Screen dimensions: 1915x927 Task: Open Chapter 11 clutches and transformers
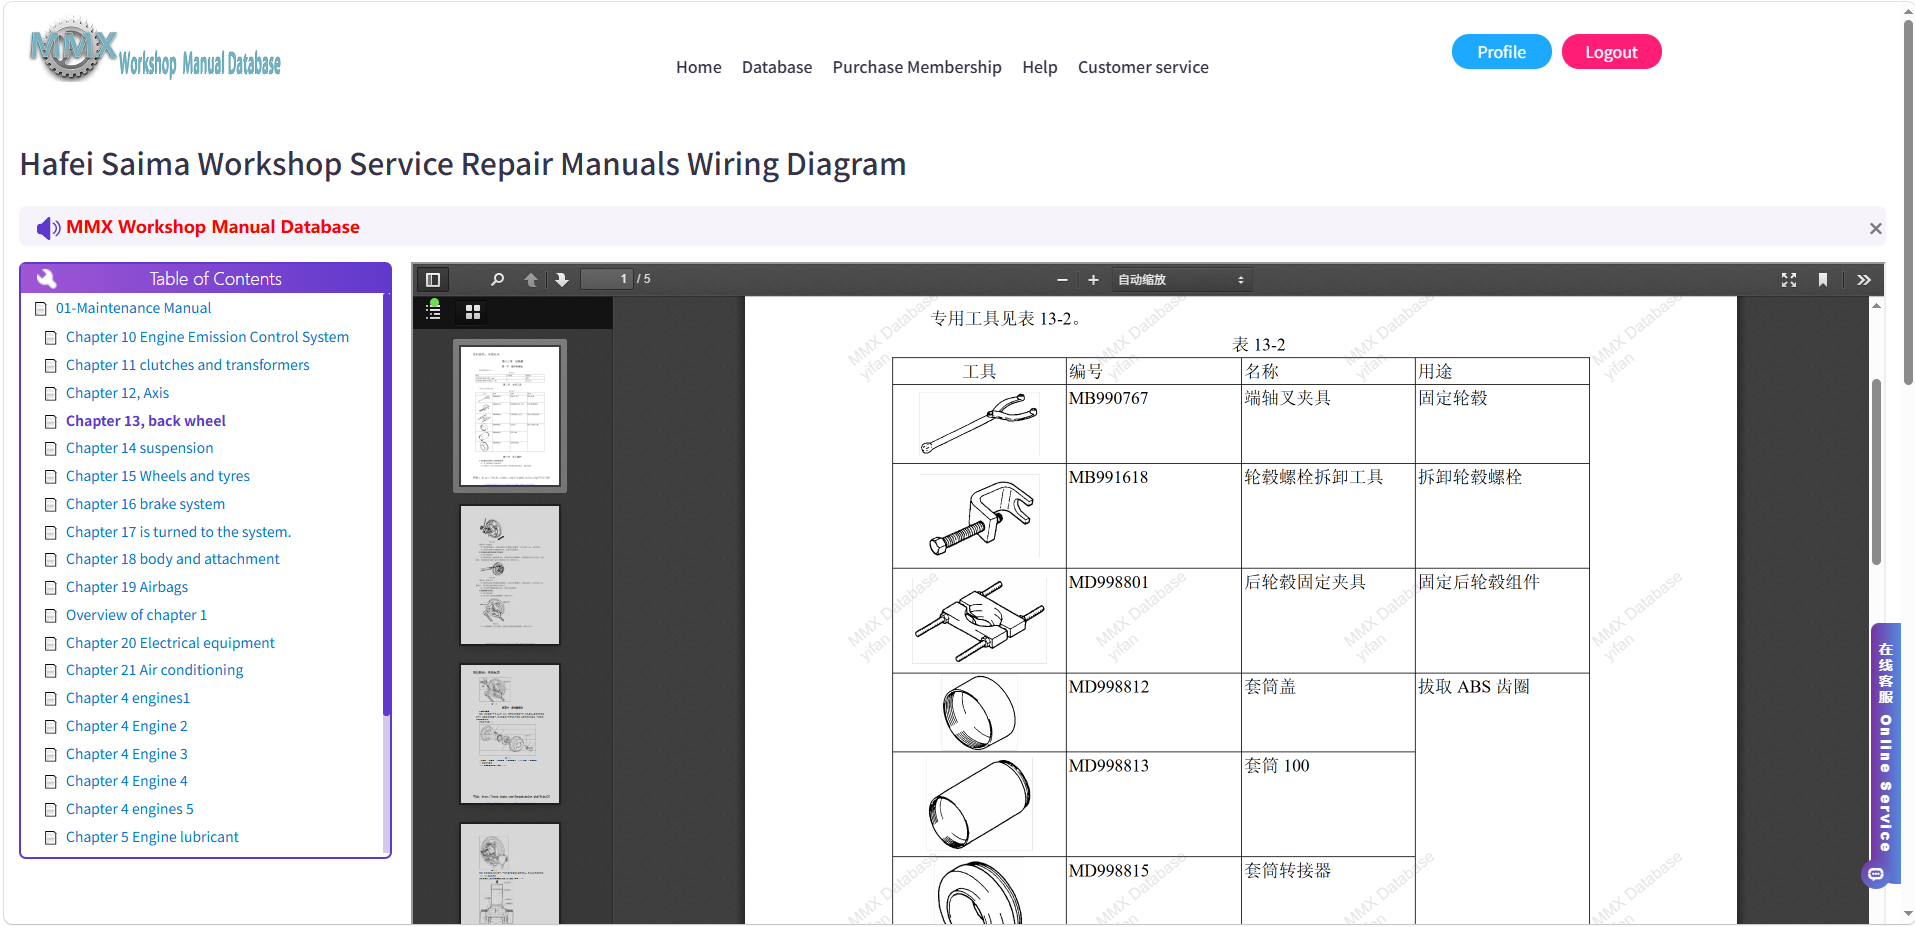188,366
